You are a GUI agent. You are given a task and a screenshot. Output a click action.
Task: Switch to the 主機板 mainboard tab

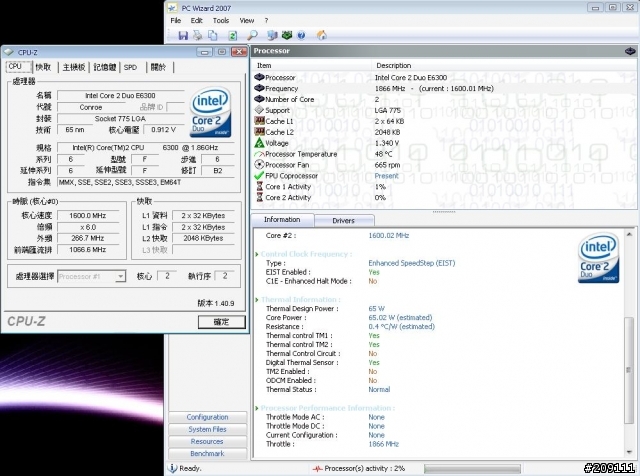point(74,67)
